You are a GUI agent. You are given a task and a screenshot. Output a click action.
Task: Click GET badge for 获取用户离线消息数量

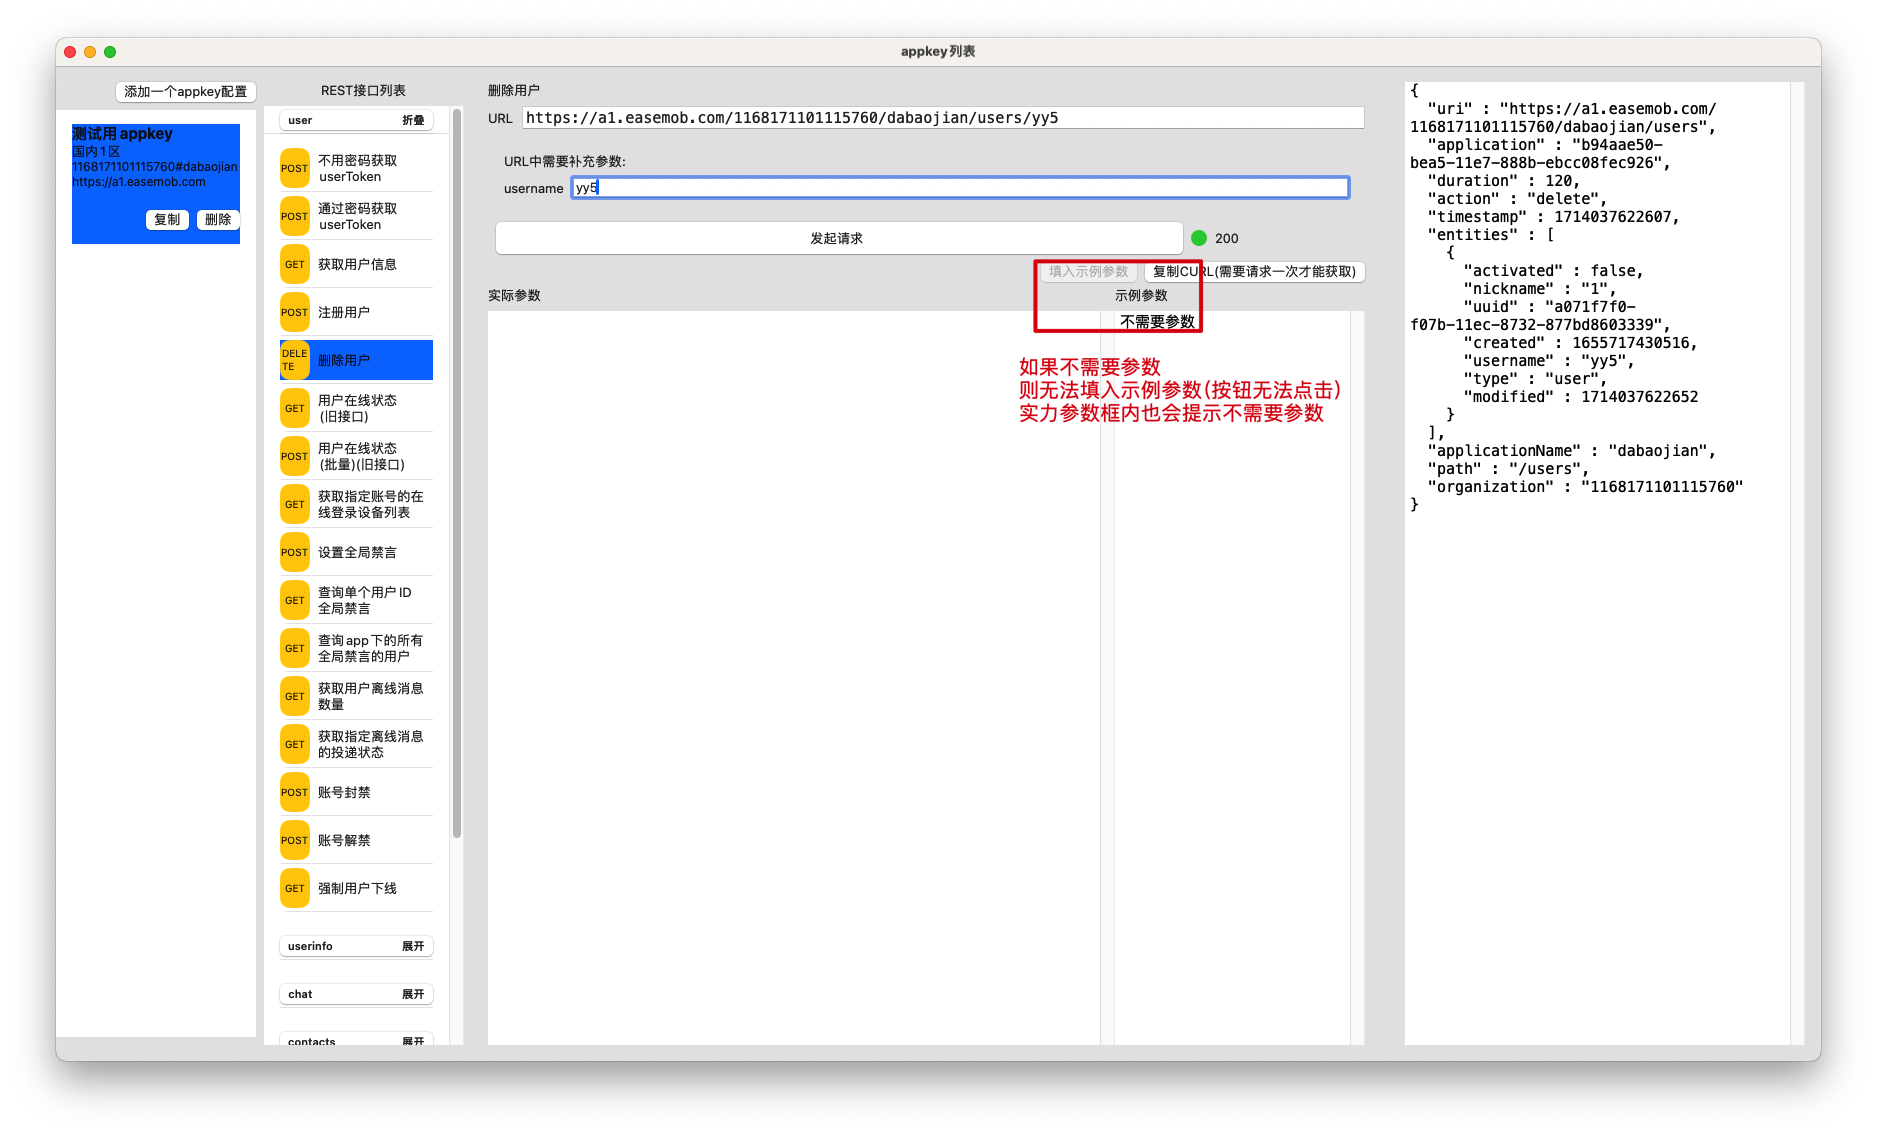[294, 696]
